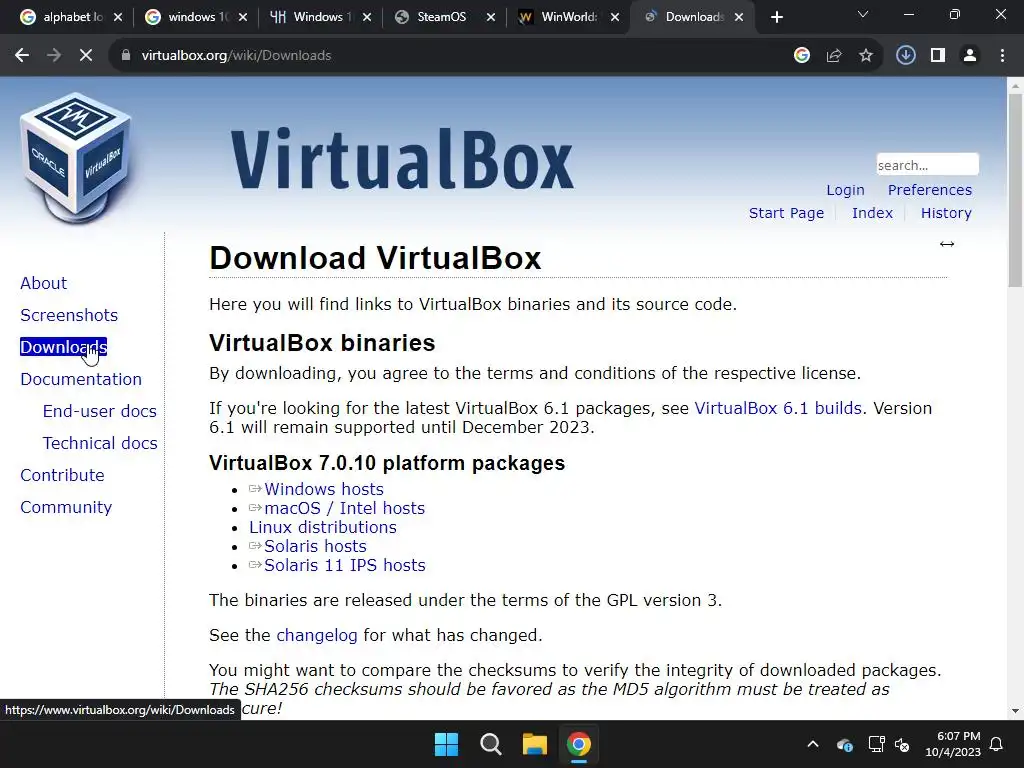Close the WinWorld tab

tap(615, 17)
